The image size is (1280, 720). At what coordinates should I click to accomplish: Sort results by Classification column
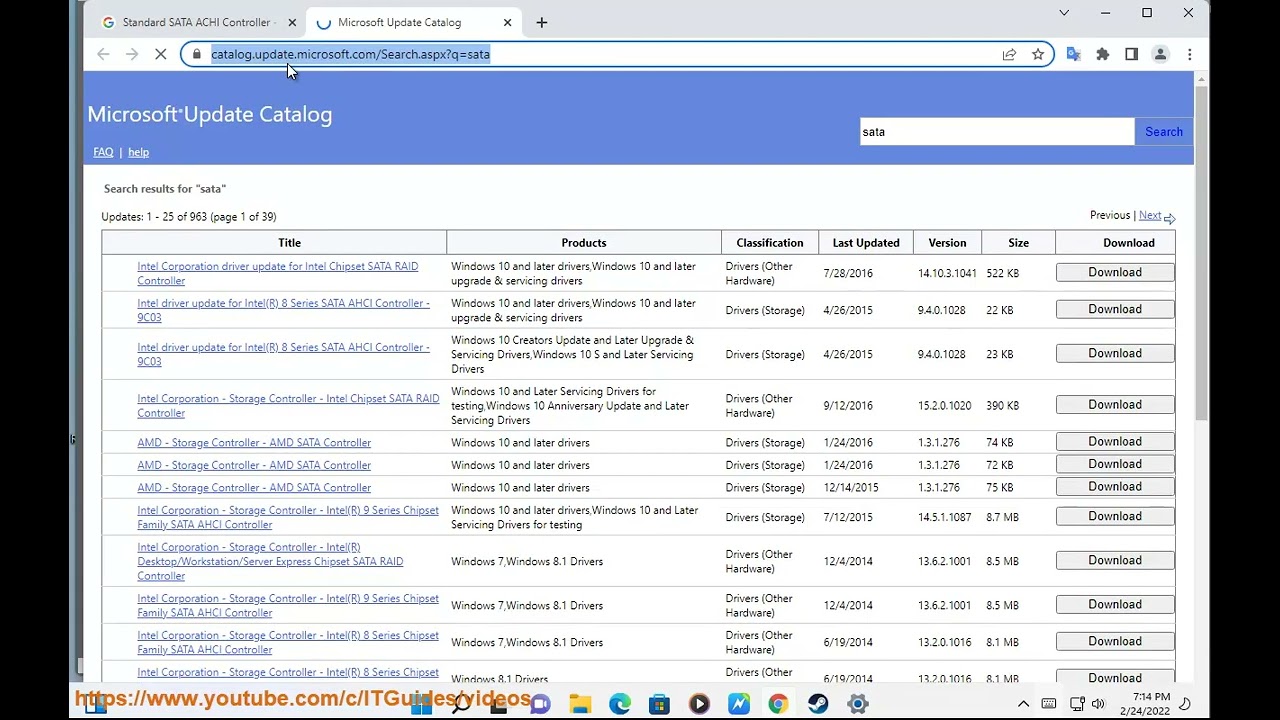tap(770, 243)
